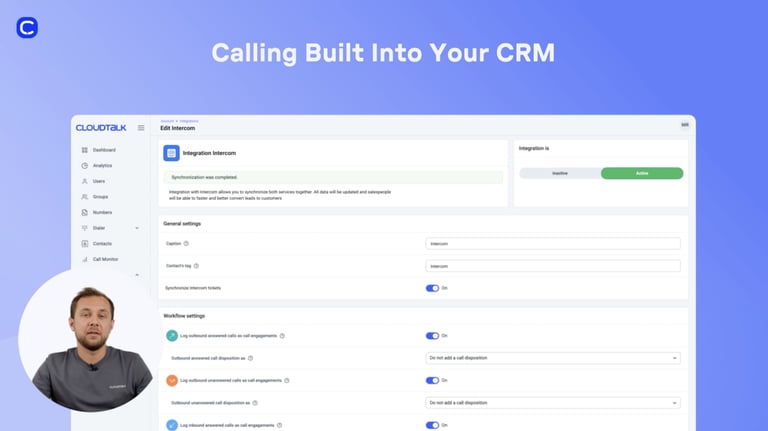
Task: Open Call Monitor in the sidebar
Action: [105, 259]
